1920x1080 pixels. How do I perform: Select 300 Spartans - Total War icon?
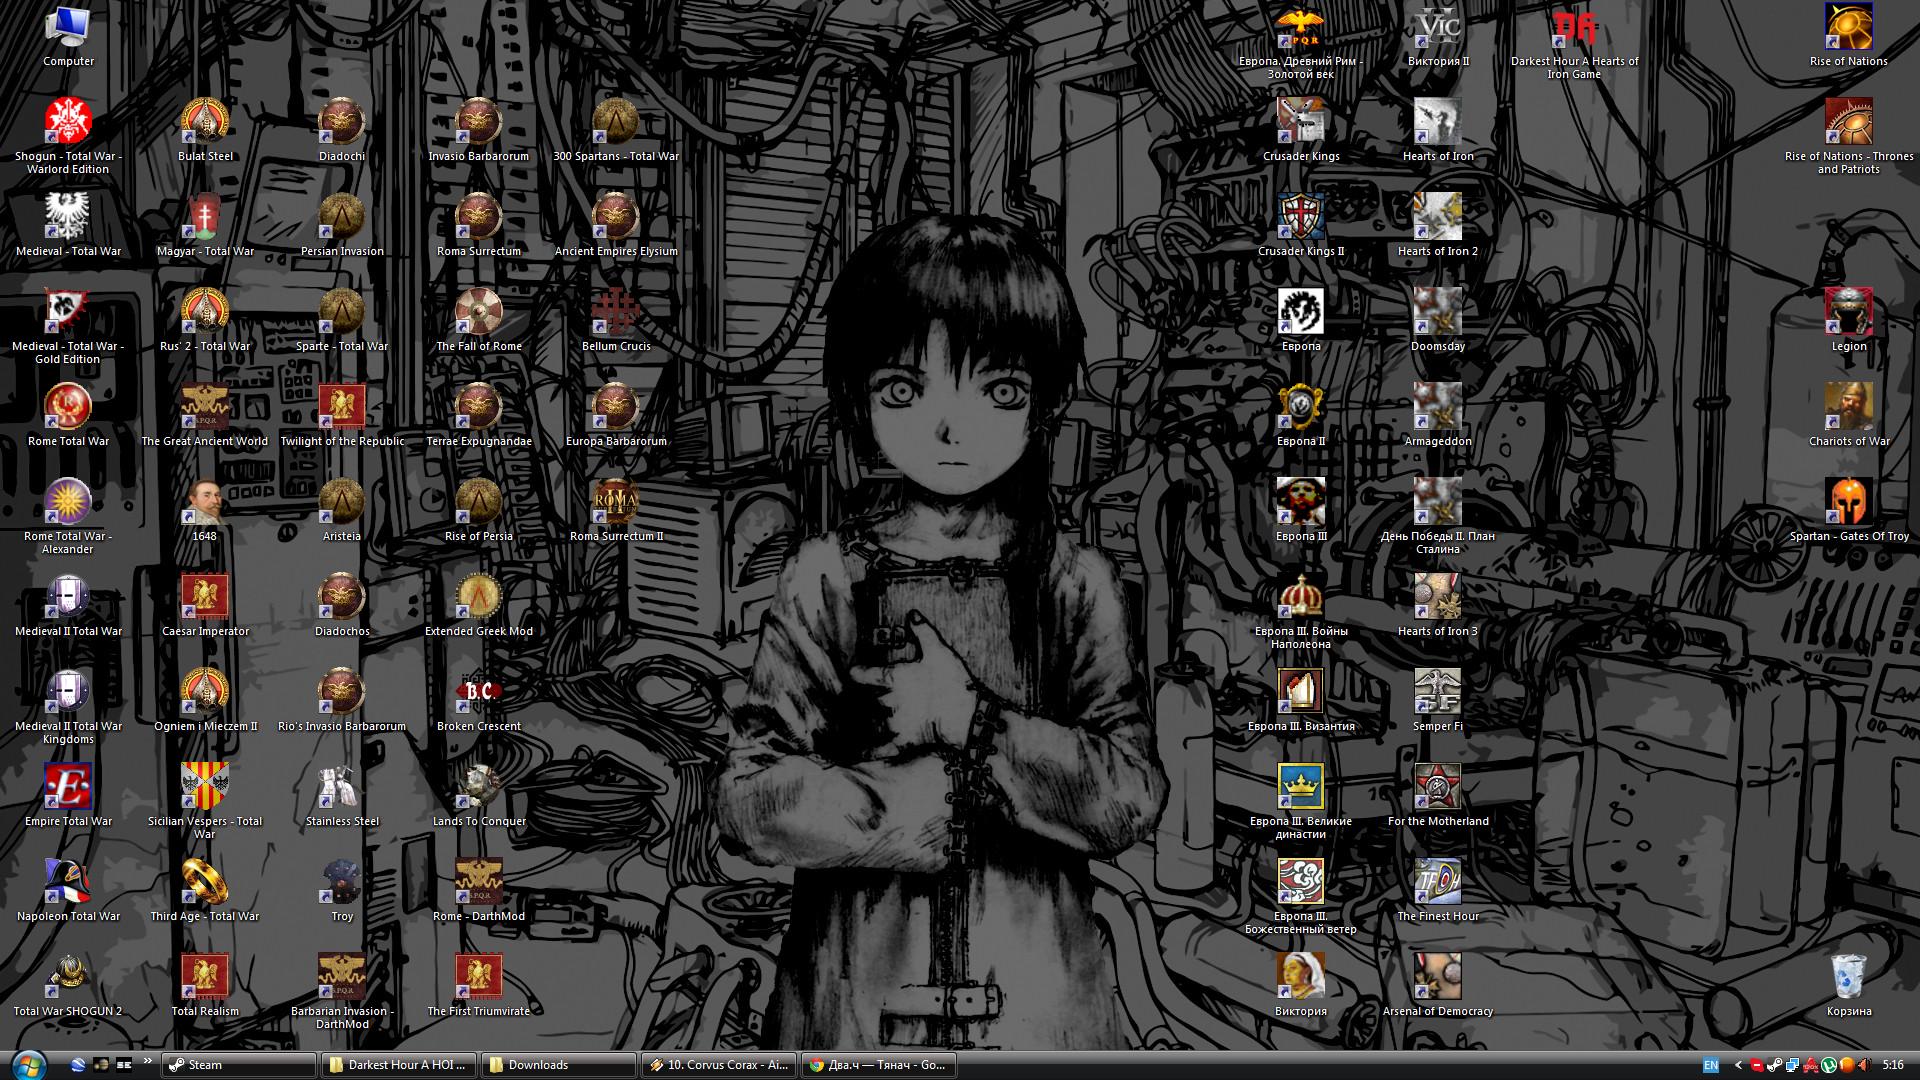click(616, 130)
